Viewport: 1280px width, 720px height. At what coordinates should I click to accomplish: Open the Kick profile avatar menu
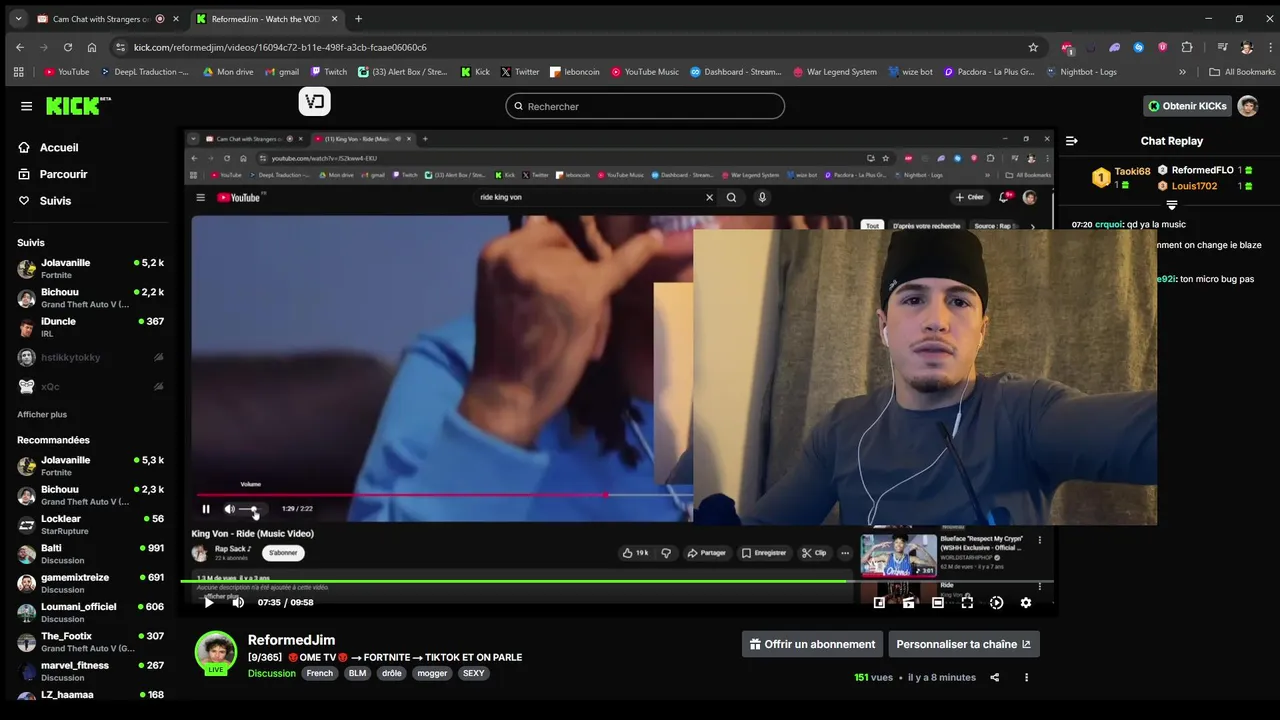pos(1247,106)
